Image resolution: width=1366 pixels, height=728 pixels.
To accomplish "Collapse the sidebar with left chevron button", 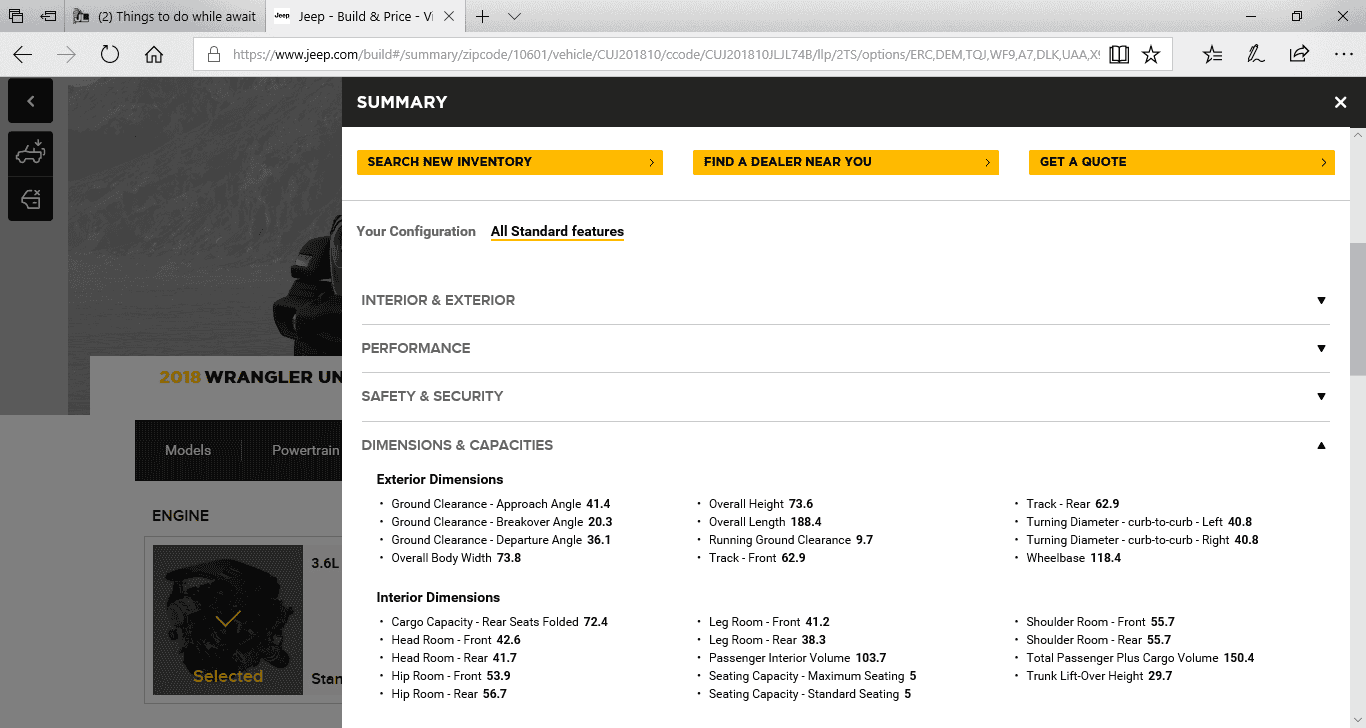I will point(31,101).
